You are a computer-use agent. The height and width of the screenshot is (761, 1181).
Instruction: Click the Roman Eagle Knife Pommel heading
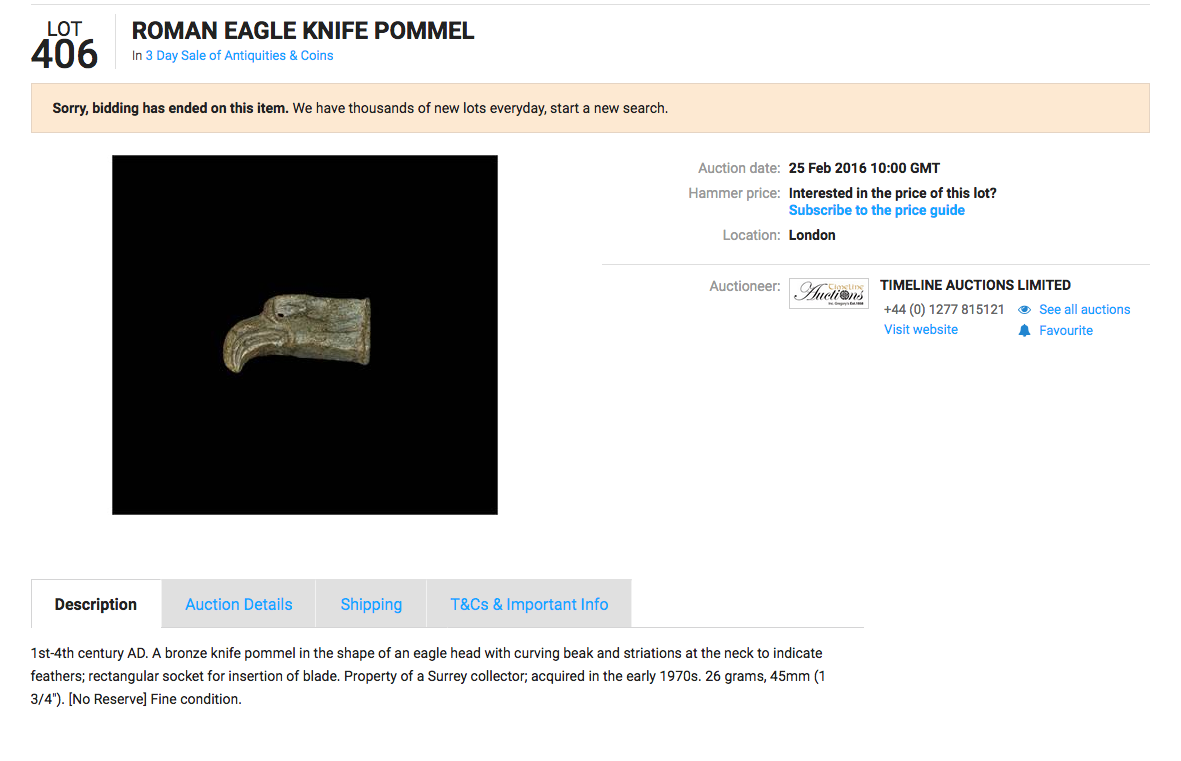(x=303, y=31)
